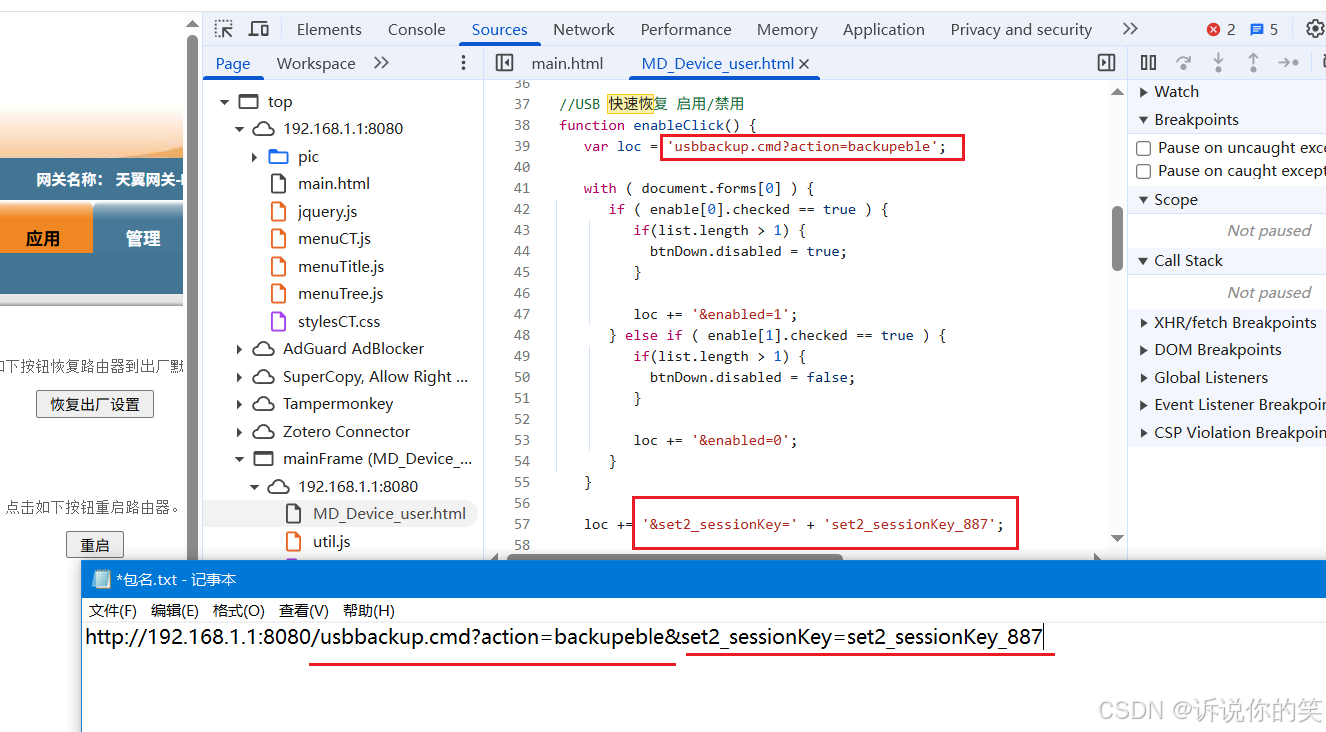The width and height of the screenshot is (1326, 732).
Task: Step over next function call icon
Action: tap(1184, 63)
